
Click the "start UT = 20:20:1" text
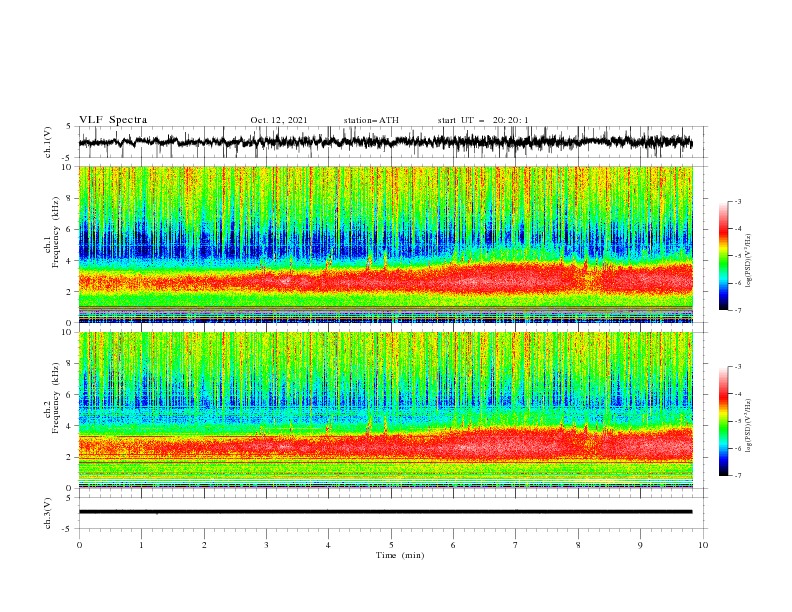coord(483,120)
